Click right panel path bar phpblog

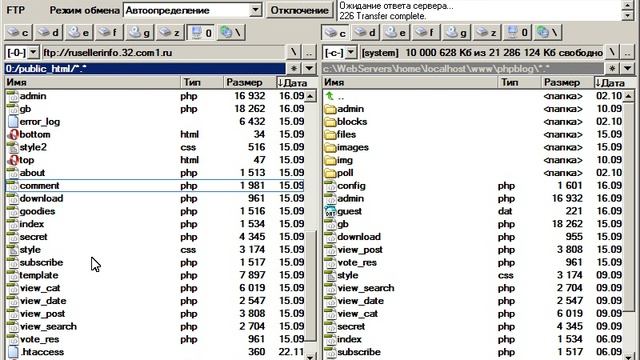(463, 69)
